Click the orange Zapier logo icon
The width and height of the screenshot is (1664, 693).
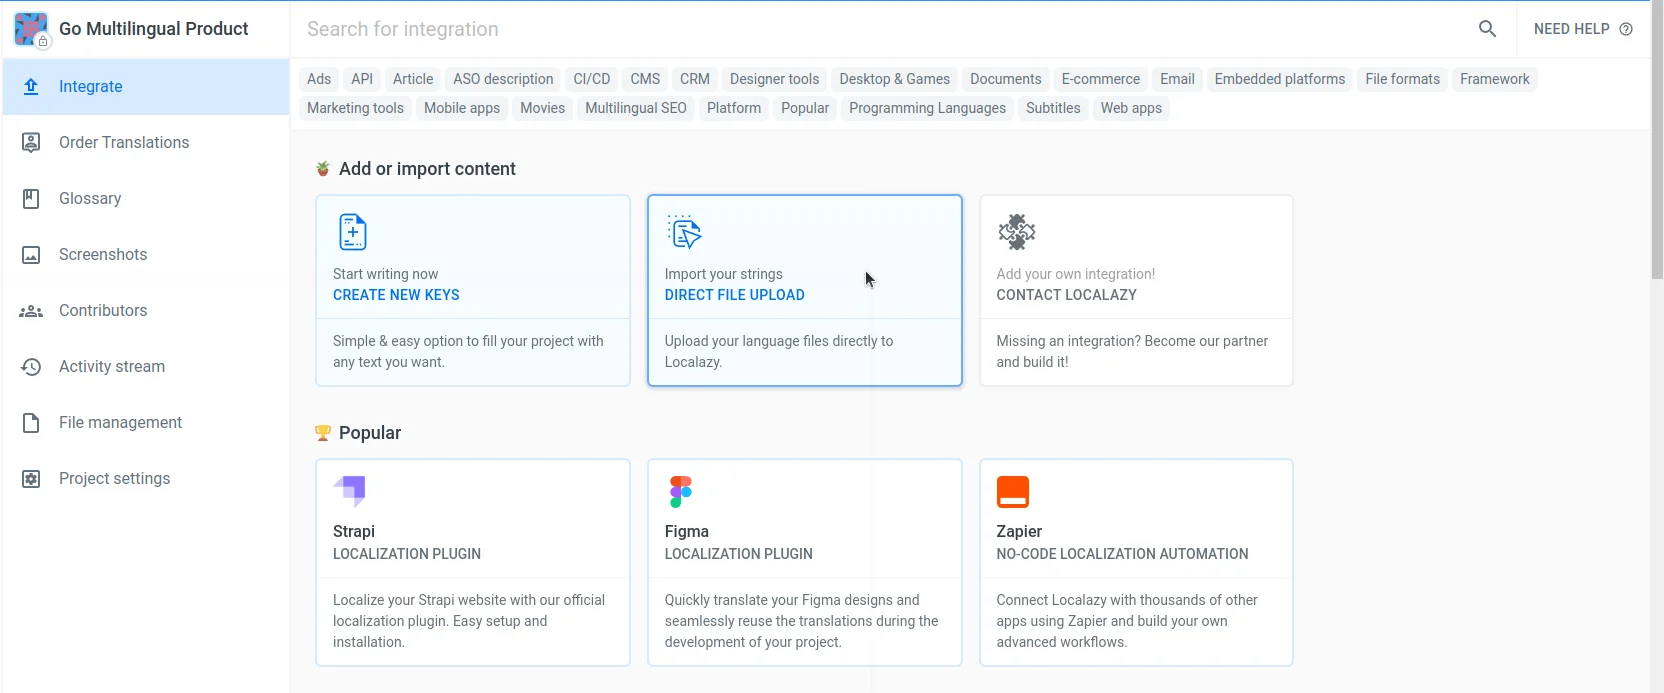pos(1012,491)
